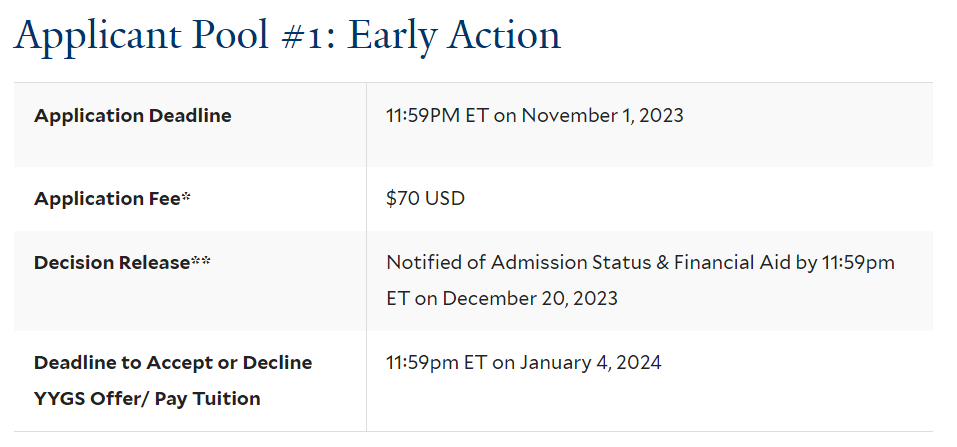957x447 pixels.
Task: Click the '$70 USD' fee value
Action: point(425,198)
